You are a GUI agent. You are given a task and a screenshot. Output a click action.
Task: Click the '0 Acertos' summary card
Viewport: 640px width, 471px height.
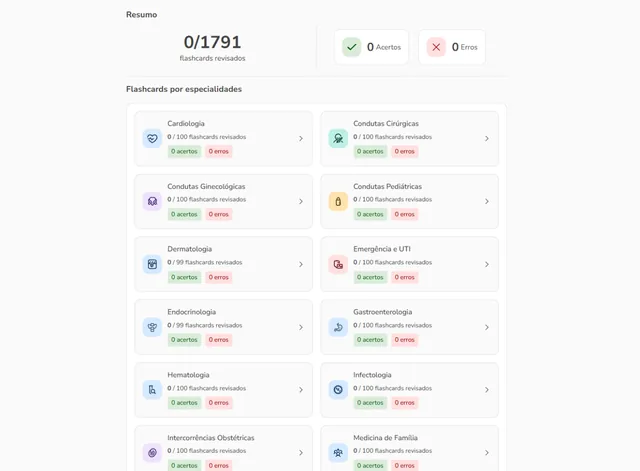[x=371, y=47]
